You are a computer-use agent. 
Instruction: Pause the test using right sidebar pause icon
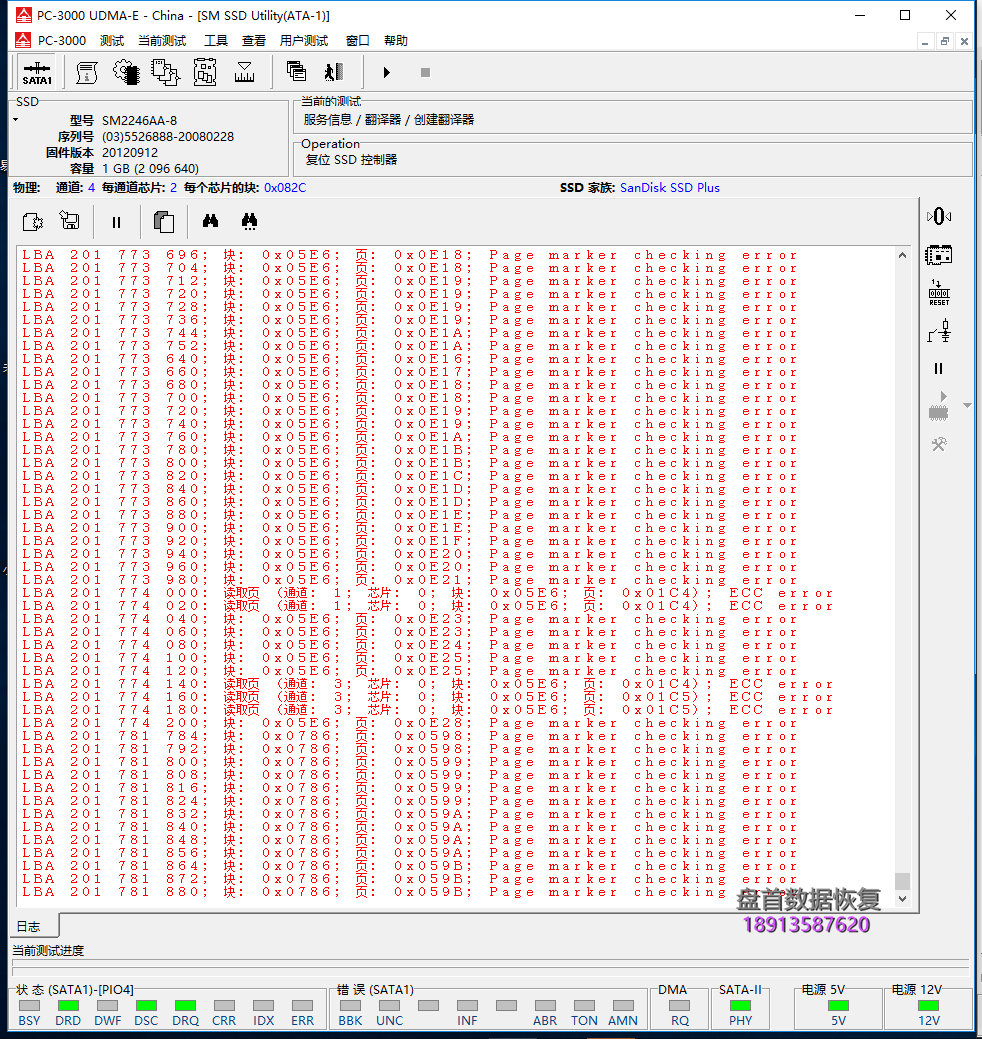(938, 368)
